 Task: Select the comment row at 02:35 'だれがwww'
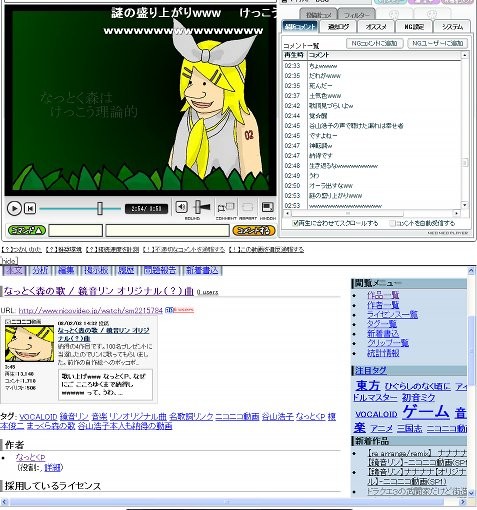372,76
